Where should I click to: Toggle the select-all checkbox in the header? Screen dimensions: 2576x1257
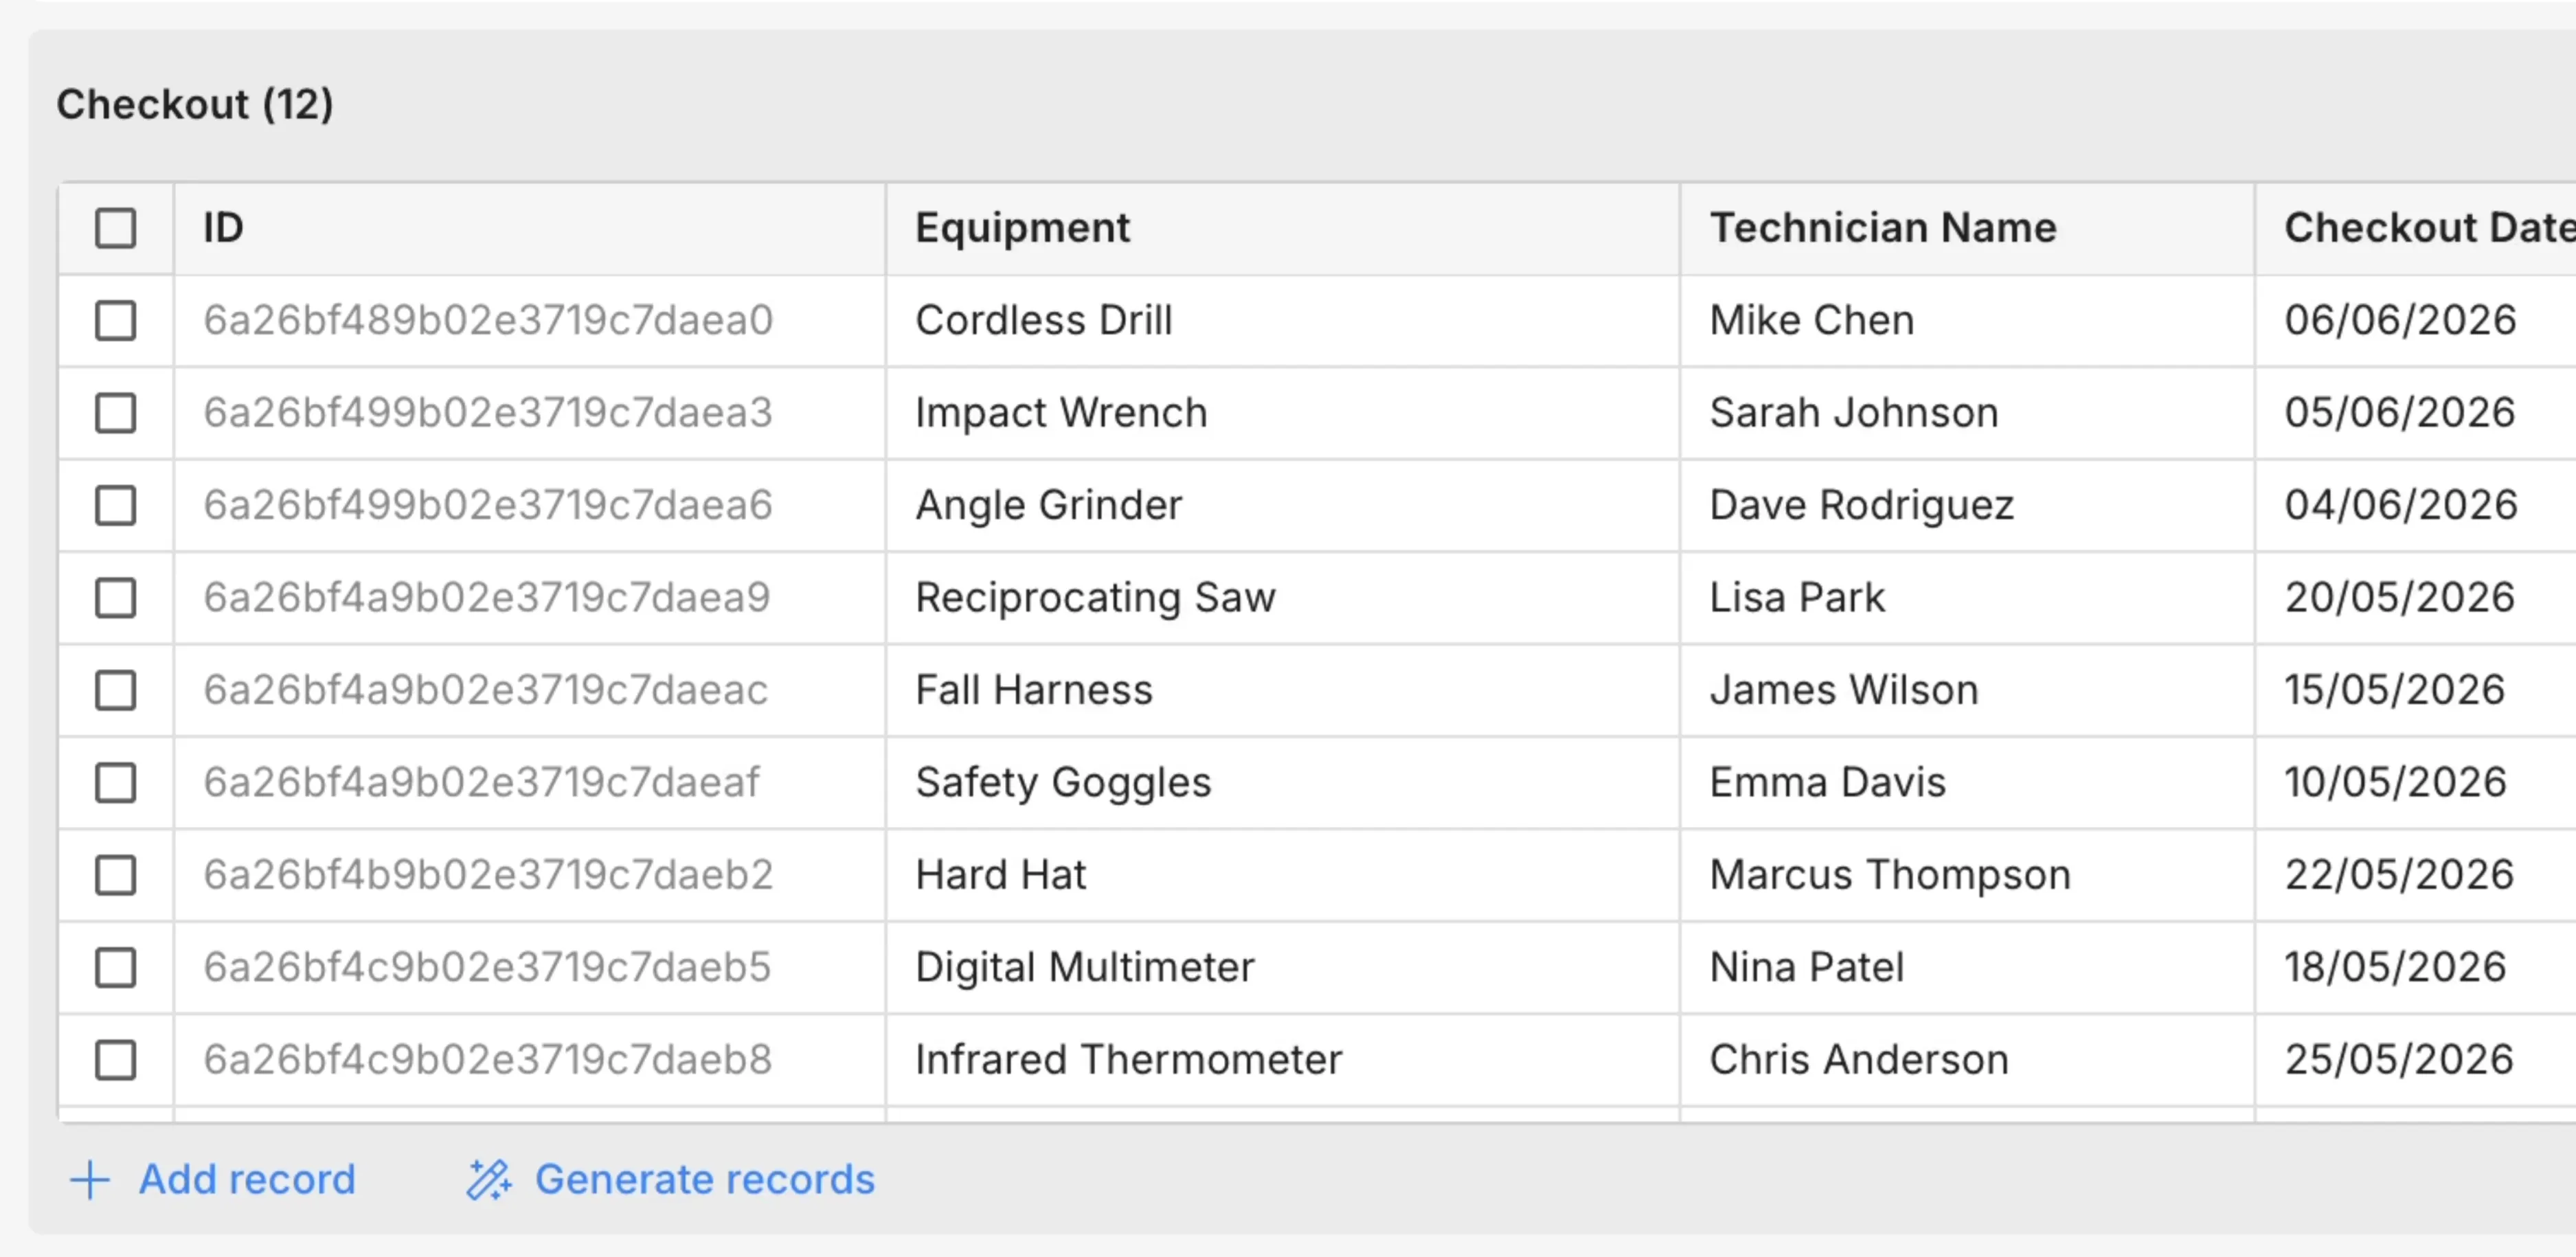[x=116, y=228]
